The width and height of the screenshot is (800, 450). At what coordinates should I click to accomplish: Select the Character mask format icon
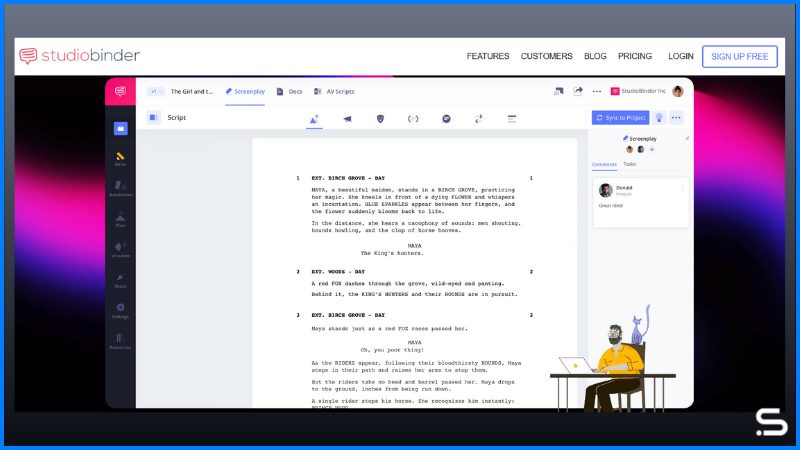(x=380, y=119)
